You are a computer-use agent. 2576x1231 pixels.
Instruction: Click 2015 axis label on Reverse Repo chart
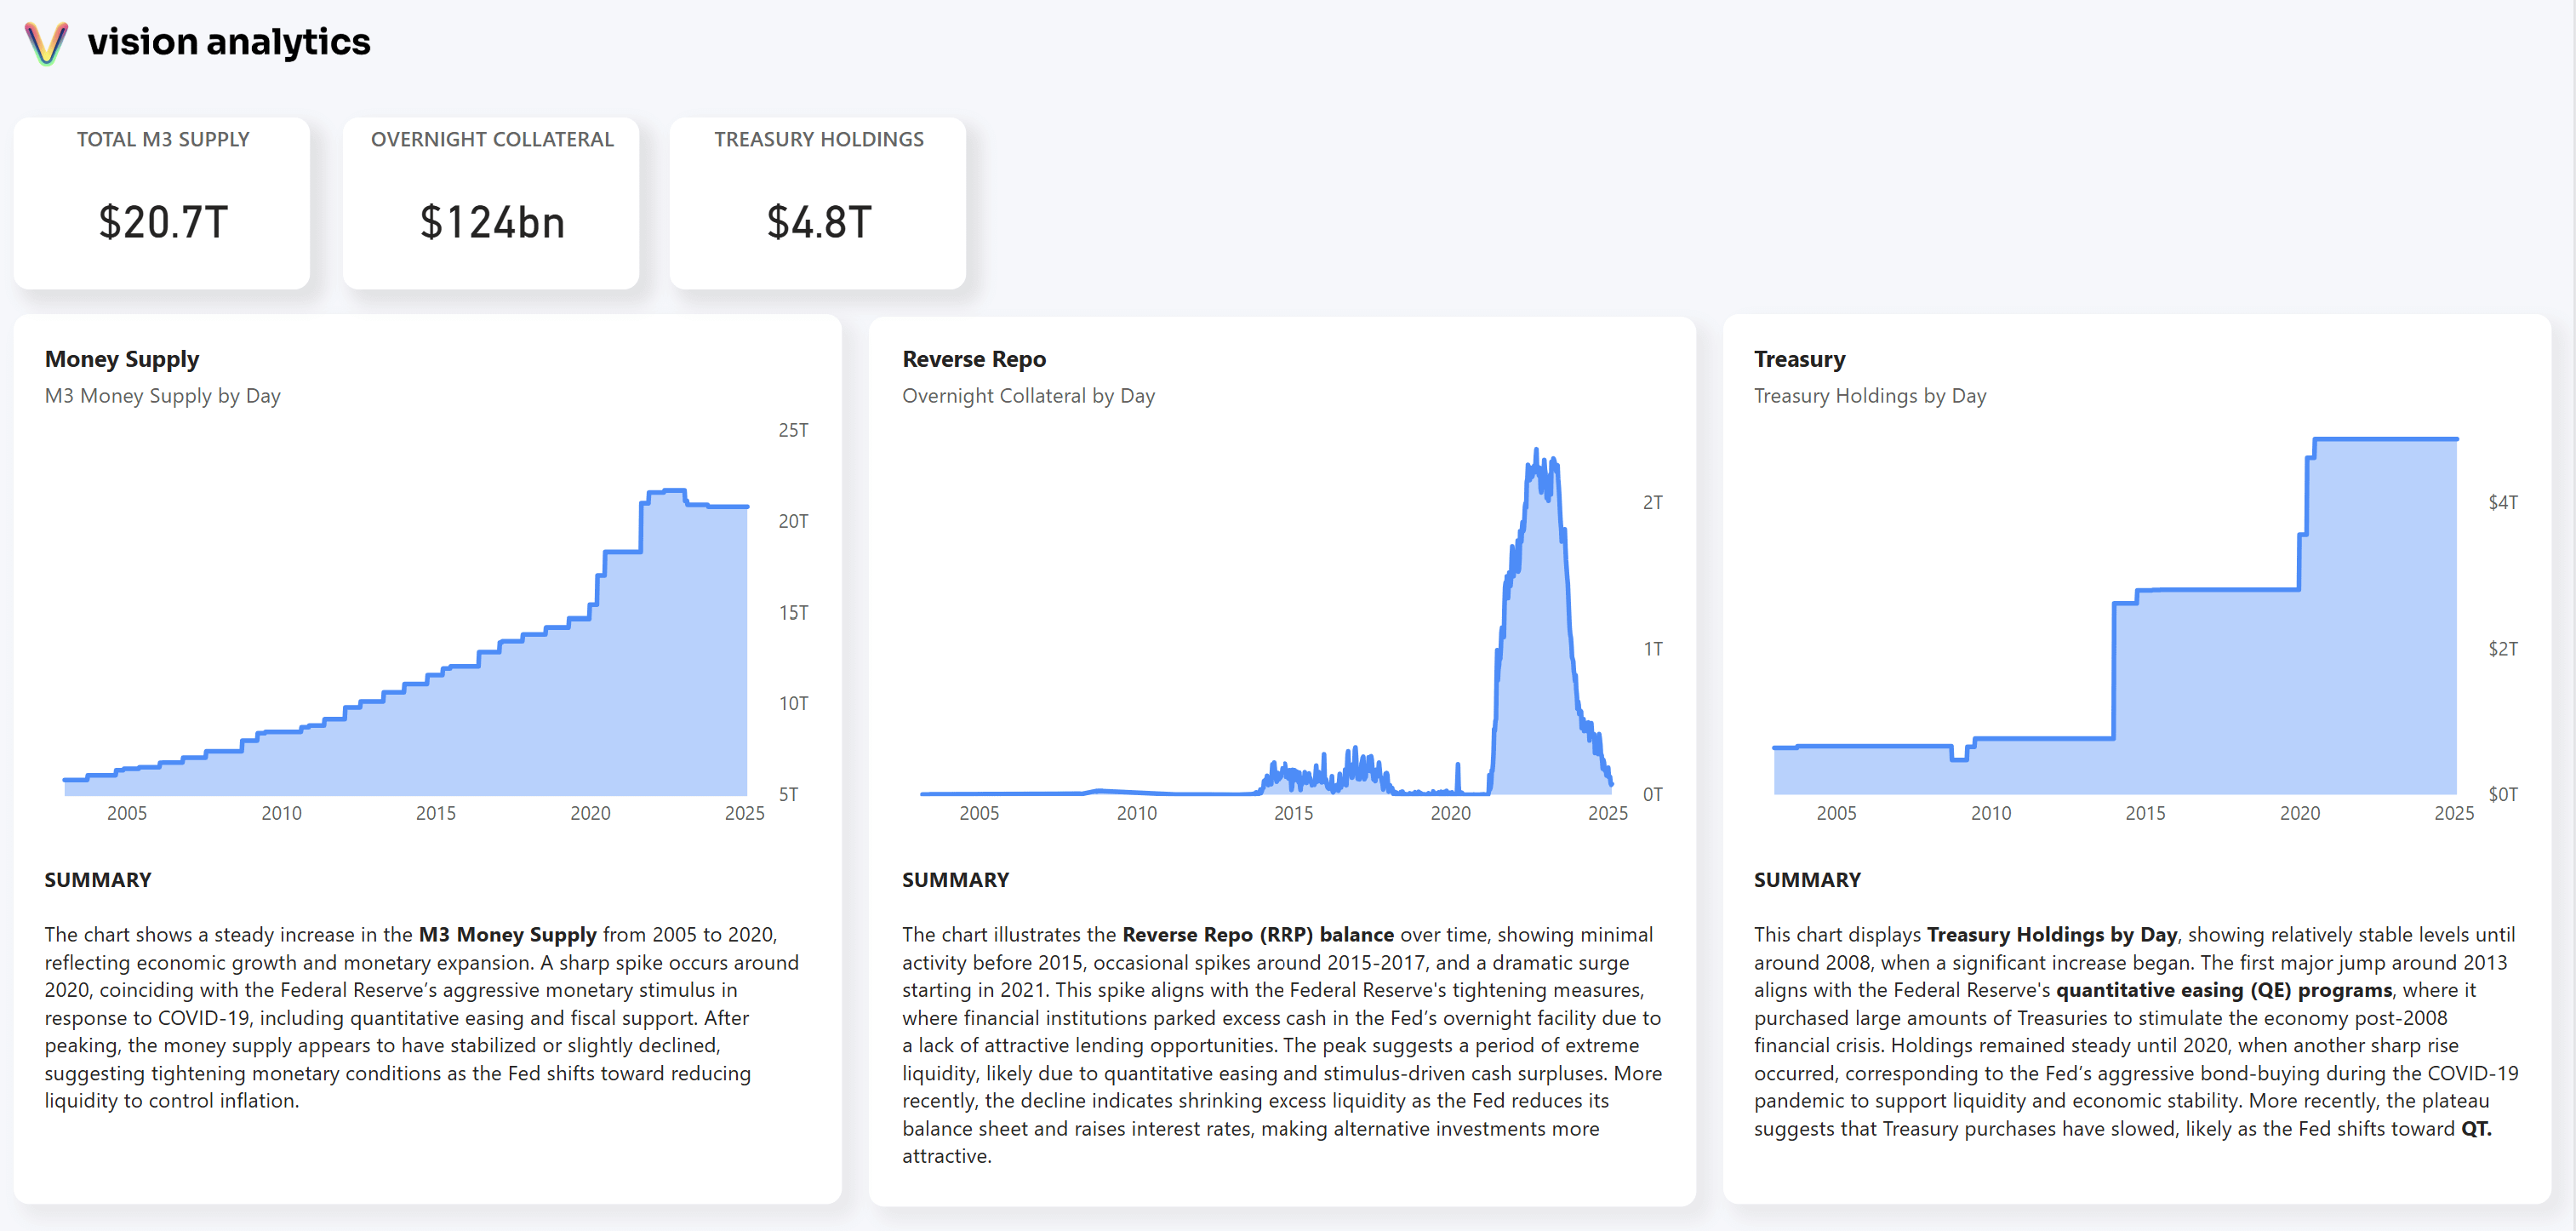pos(1293,813)
